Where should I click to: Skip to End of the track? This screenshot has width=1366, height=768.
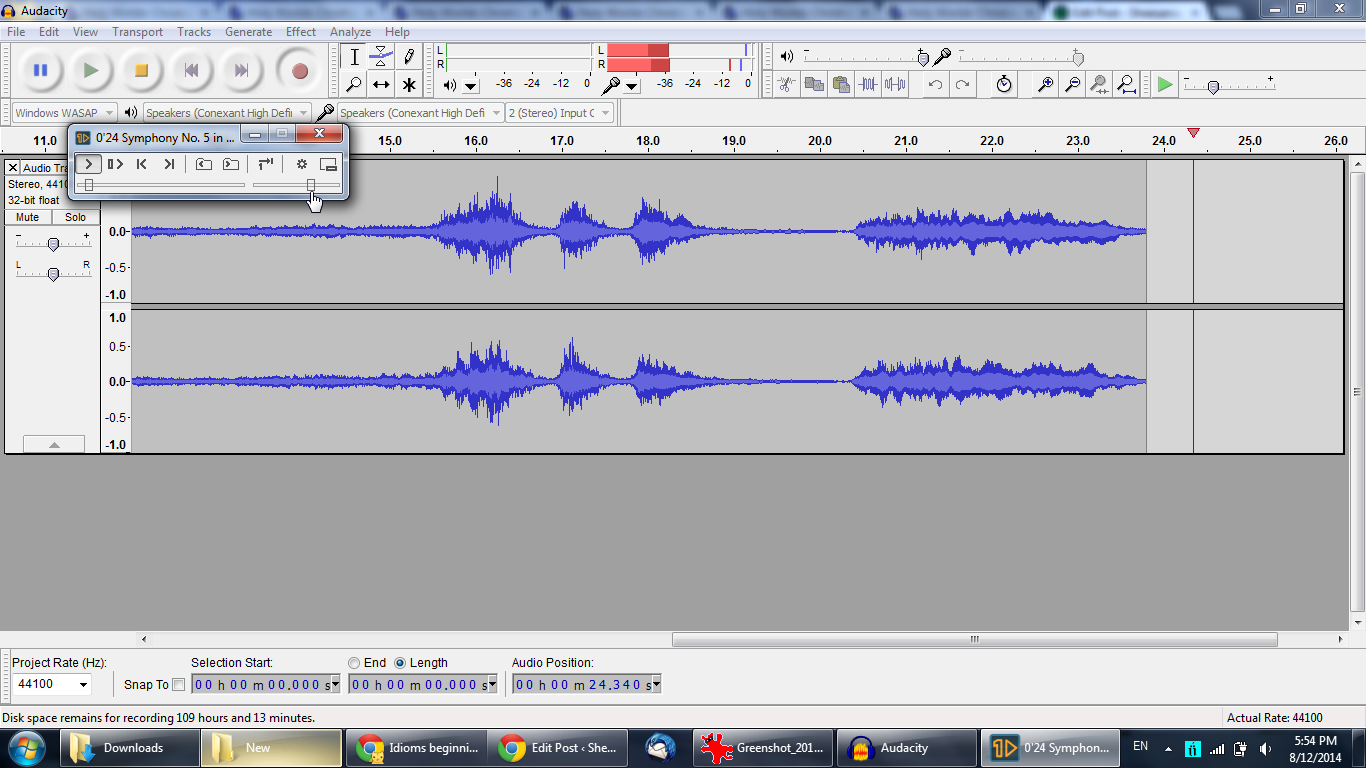pyautogui.click(x=241, y=70)
